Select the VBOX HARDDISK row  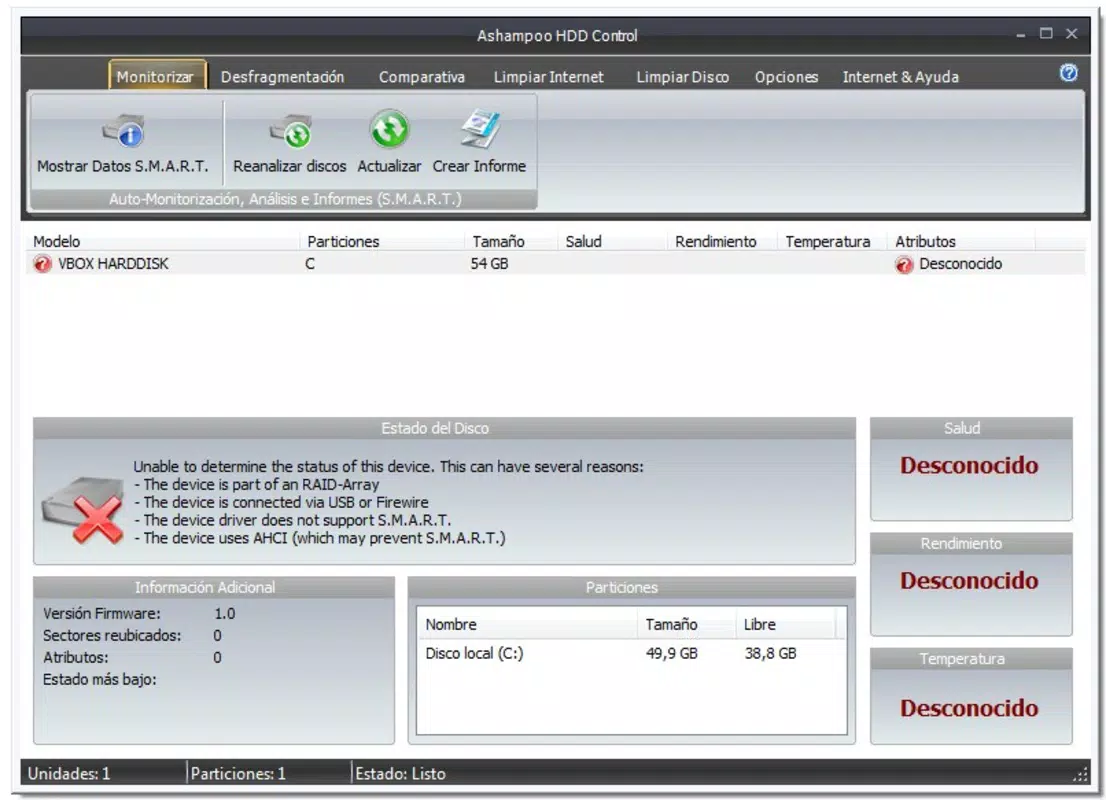[x=556, y=264]
